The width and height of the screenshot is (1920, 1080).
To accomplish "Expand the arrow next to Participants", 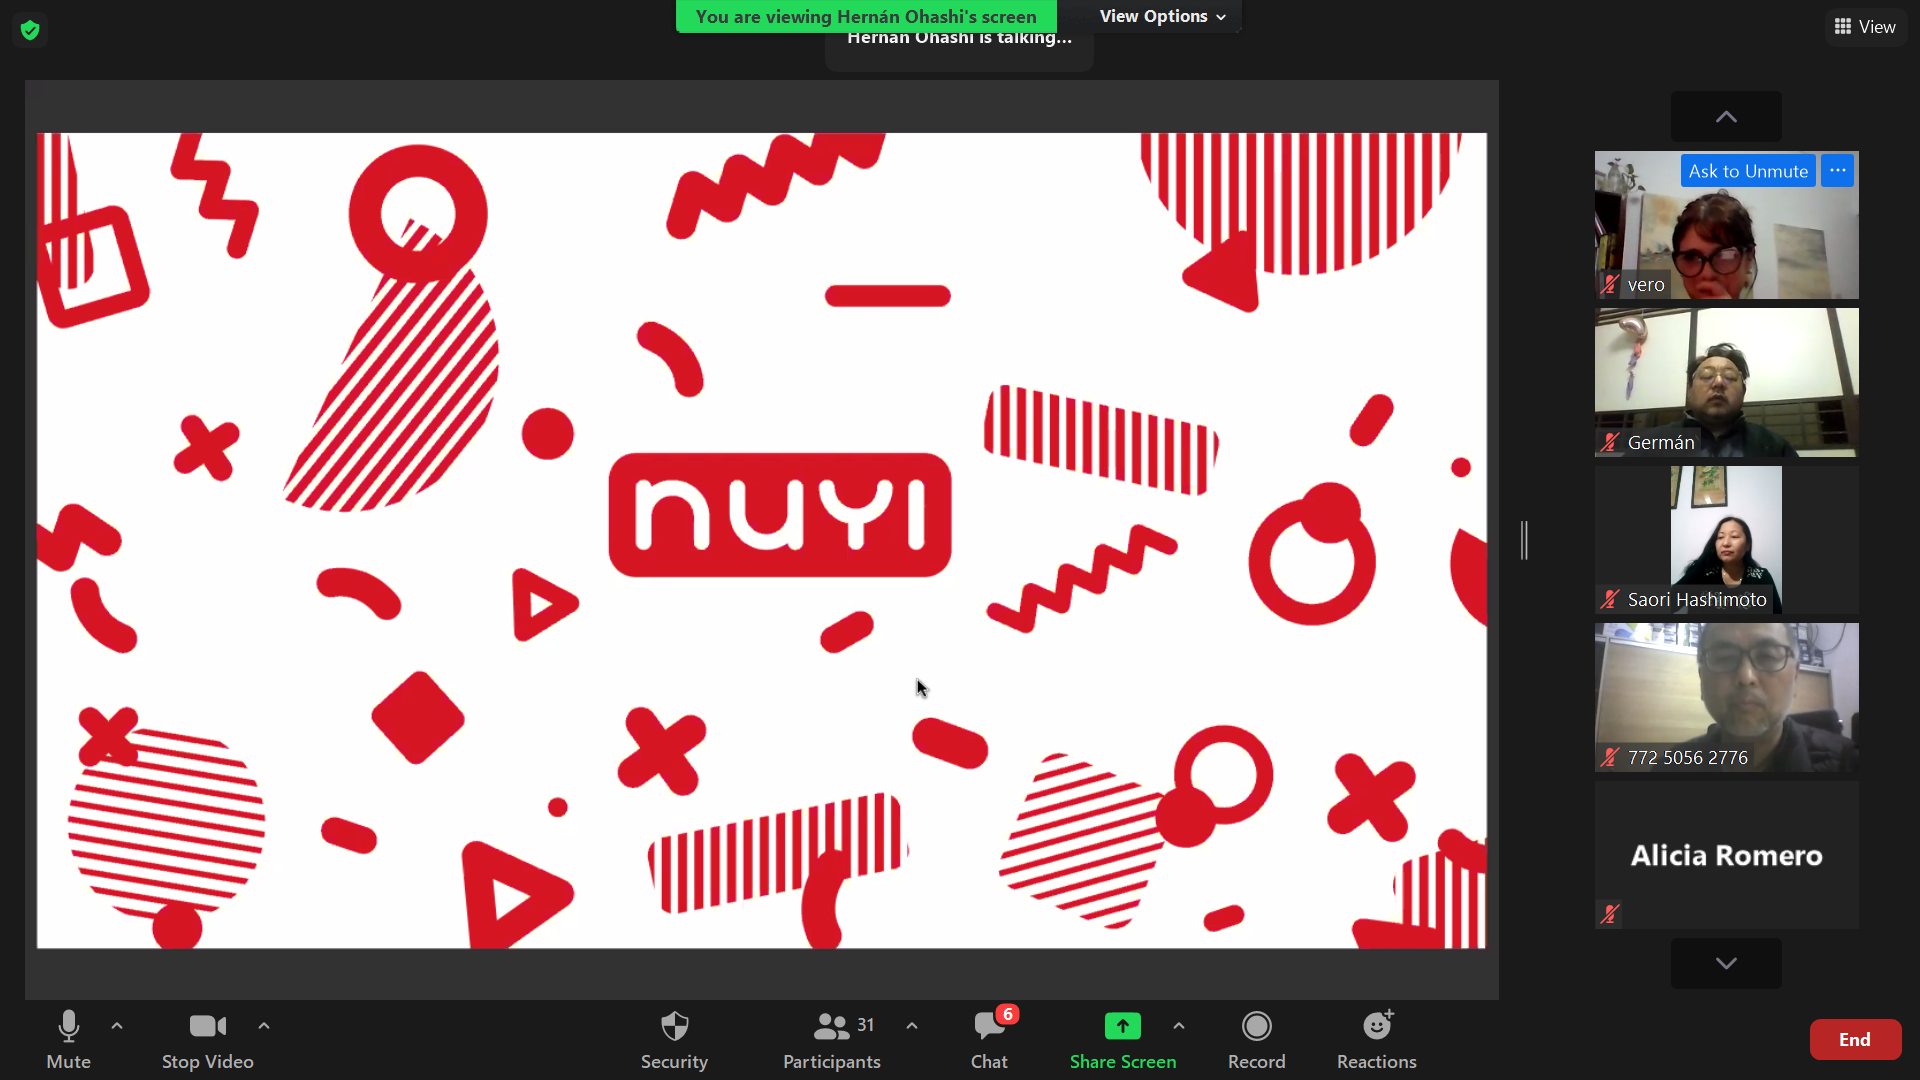I will pyautogui.click(x=912, y=1026).
